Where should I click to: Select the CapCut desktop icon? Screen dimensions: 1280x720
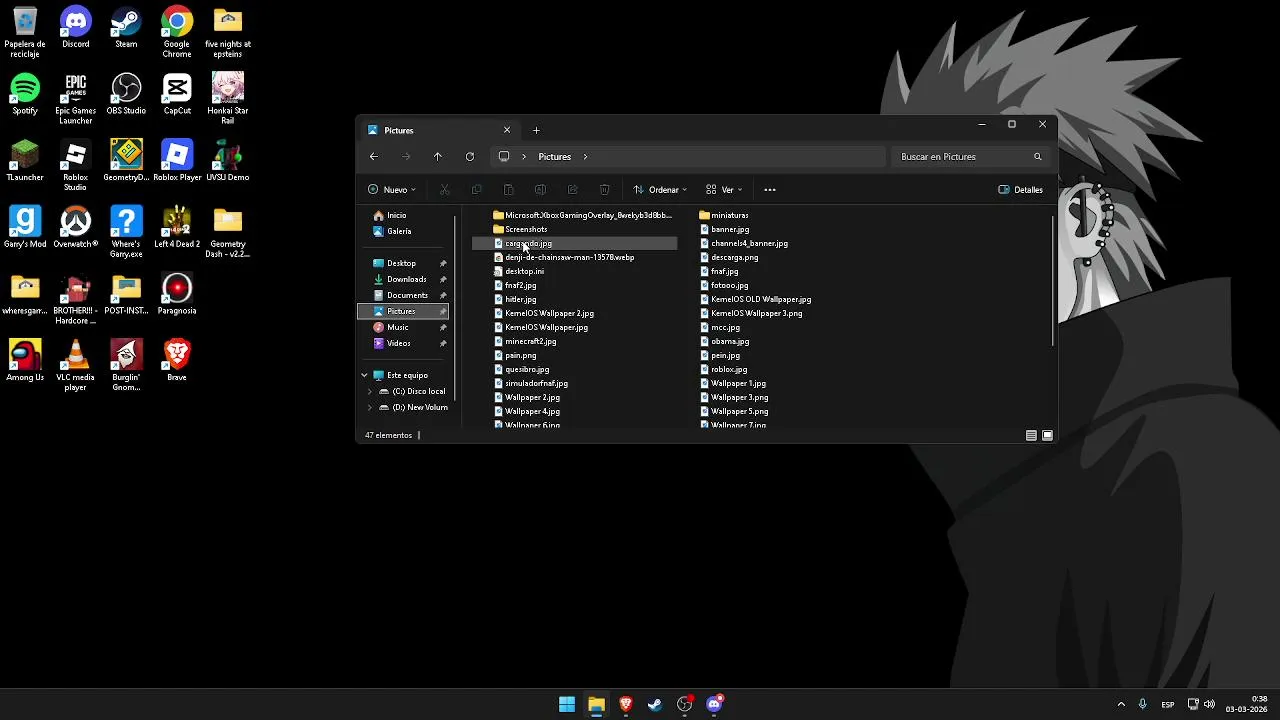pos(177,95)
